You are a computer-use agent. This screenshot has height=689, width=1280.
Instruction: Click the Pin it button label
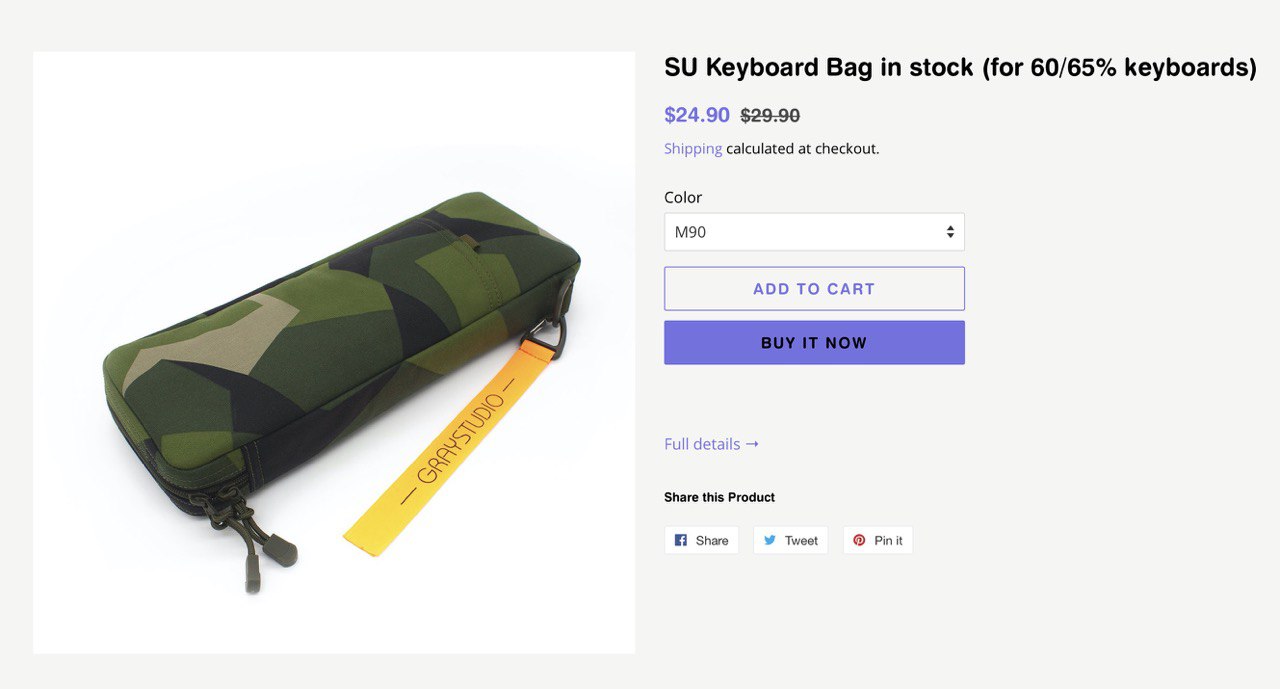click(x=888, y=541)
